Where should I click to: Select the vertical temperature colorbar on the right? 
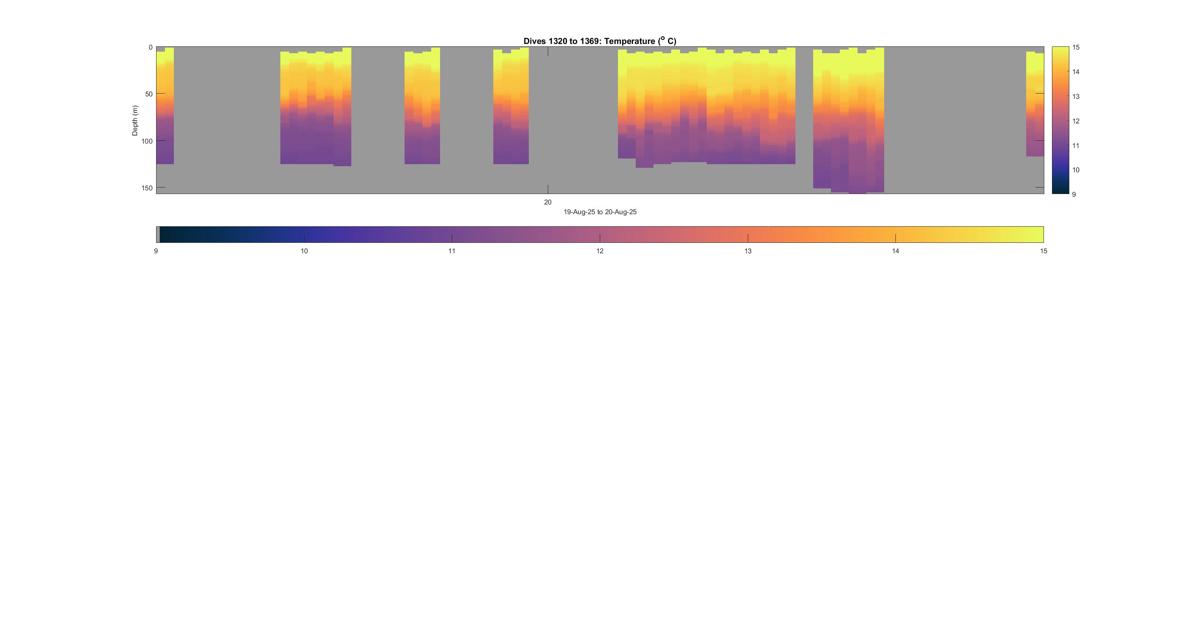pyautogui.click(x=1060, y=120)
